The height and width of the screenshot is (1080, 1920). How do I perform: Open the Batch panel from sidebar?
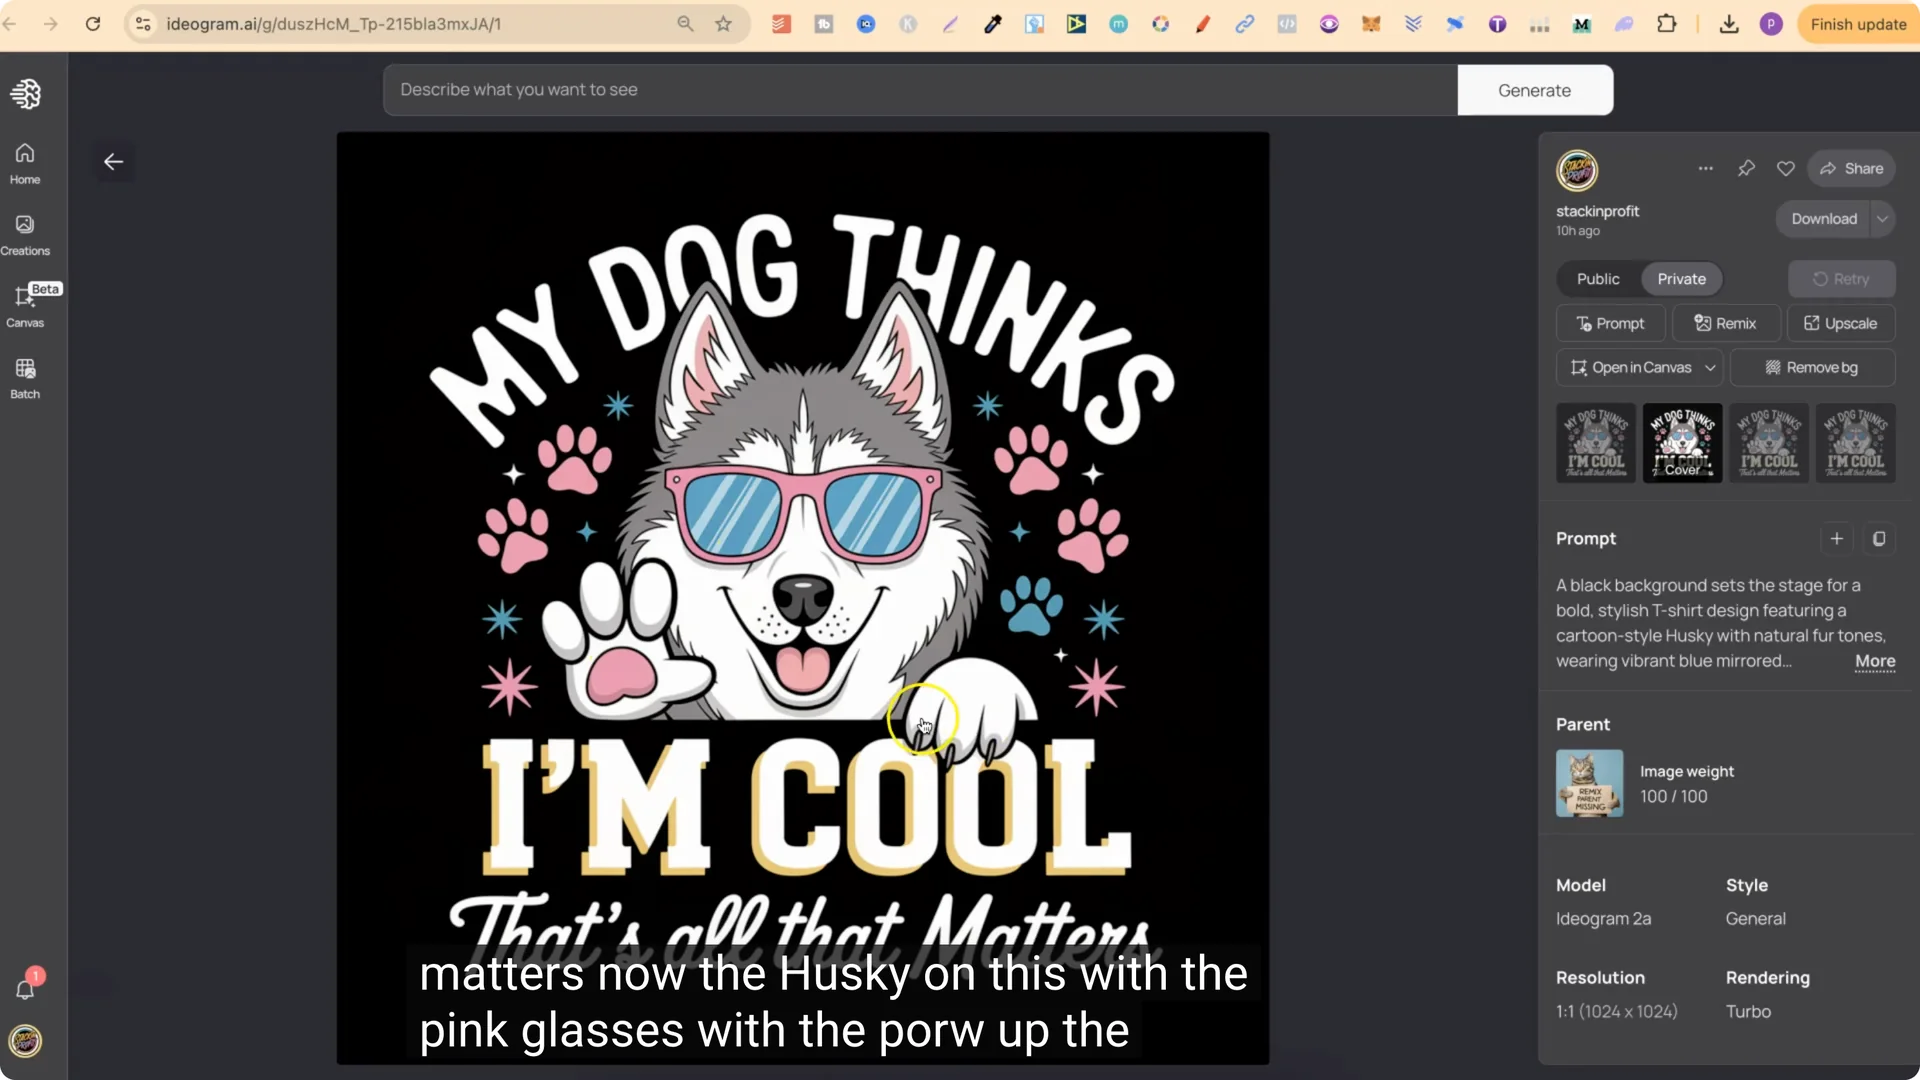click(25, 377)
